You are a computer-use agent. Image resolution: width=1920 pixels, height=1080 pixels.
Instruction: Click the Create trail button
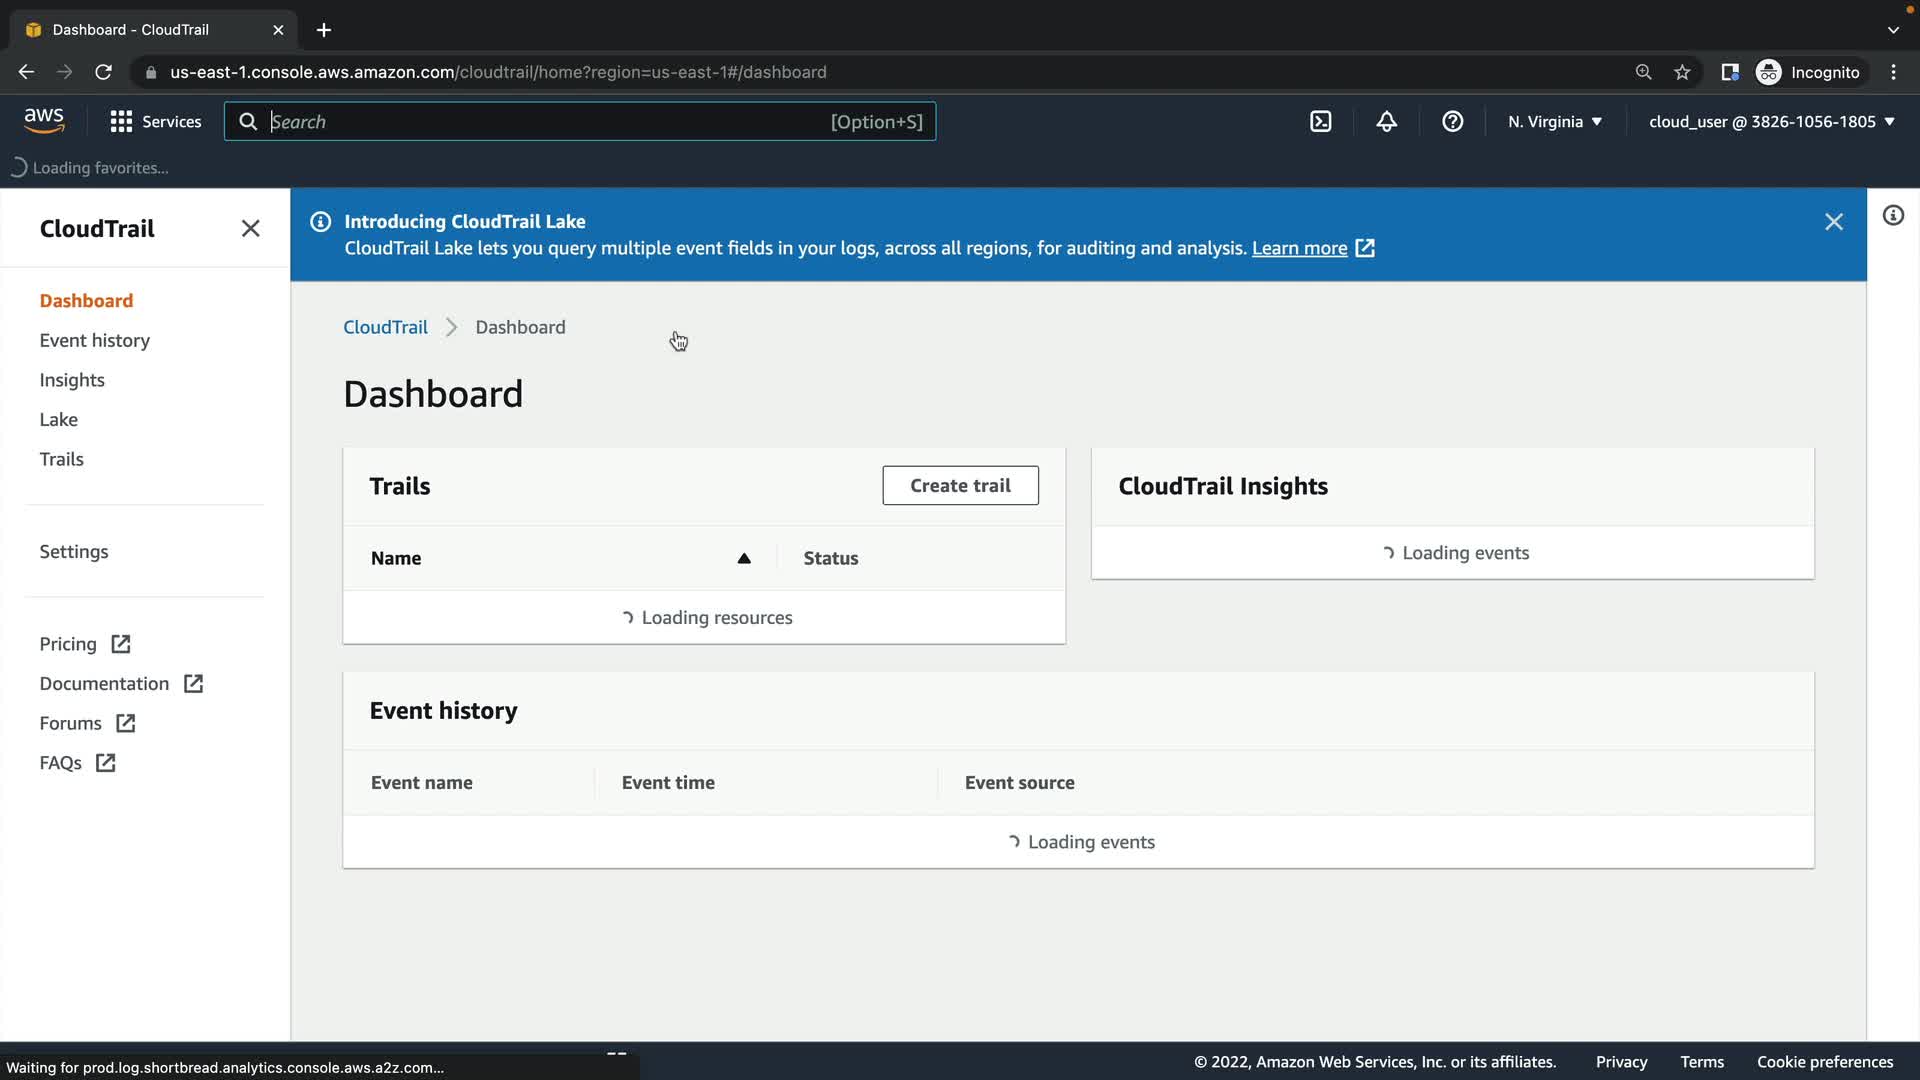[959, 486]
